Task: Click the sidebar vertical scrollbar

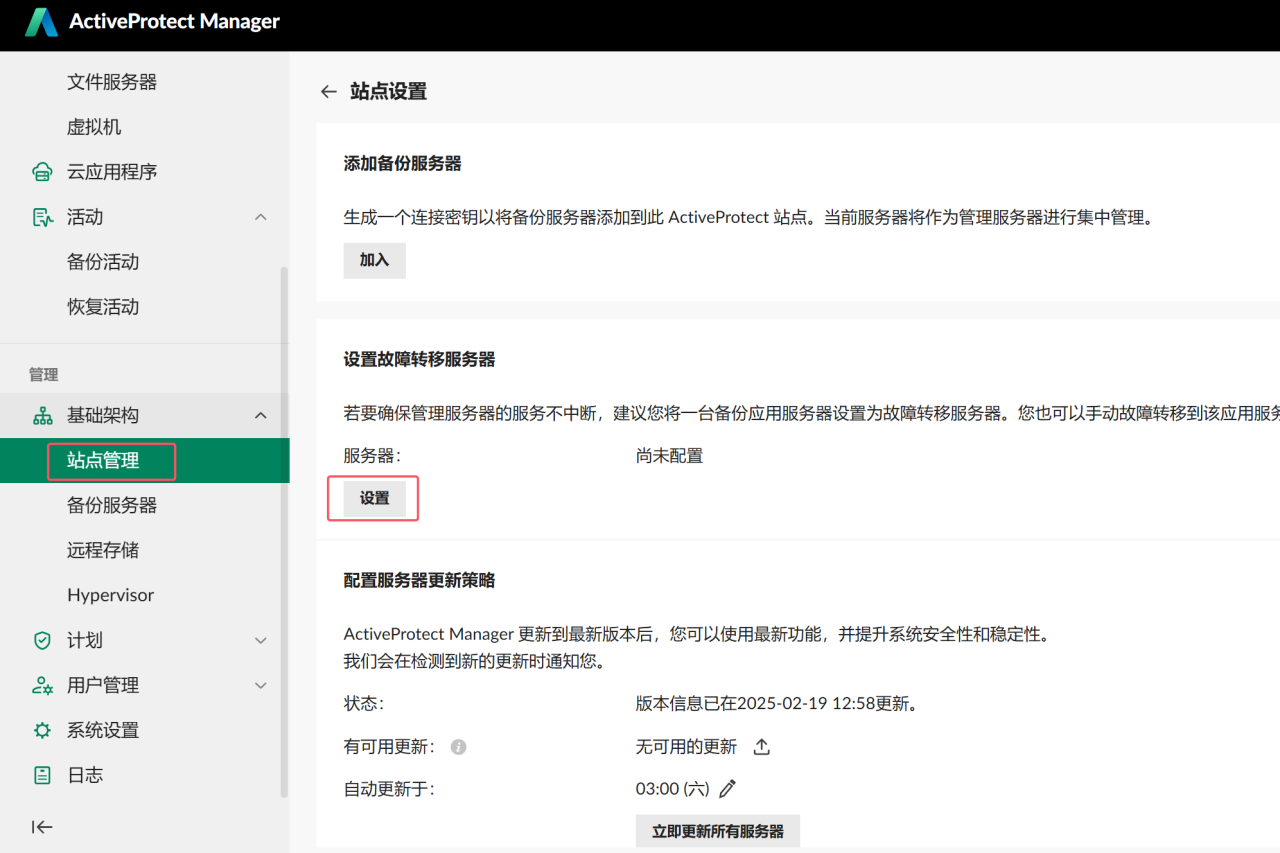Action: 284,530
